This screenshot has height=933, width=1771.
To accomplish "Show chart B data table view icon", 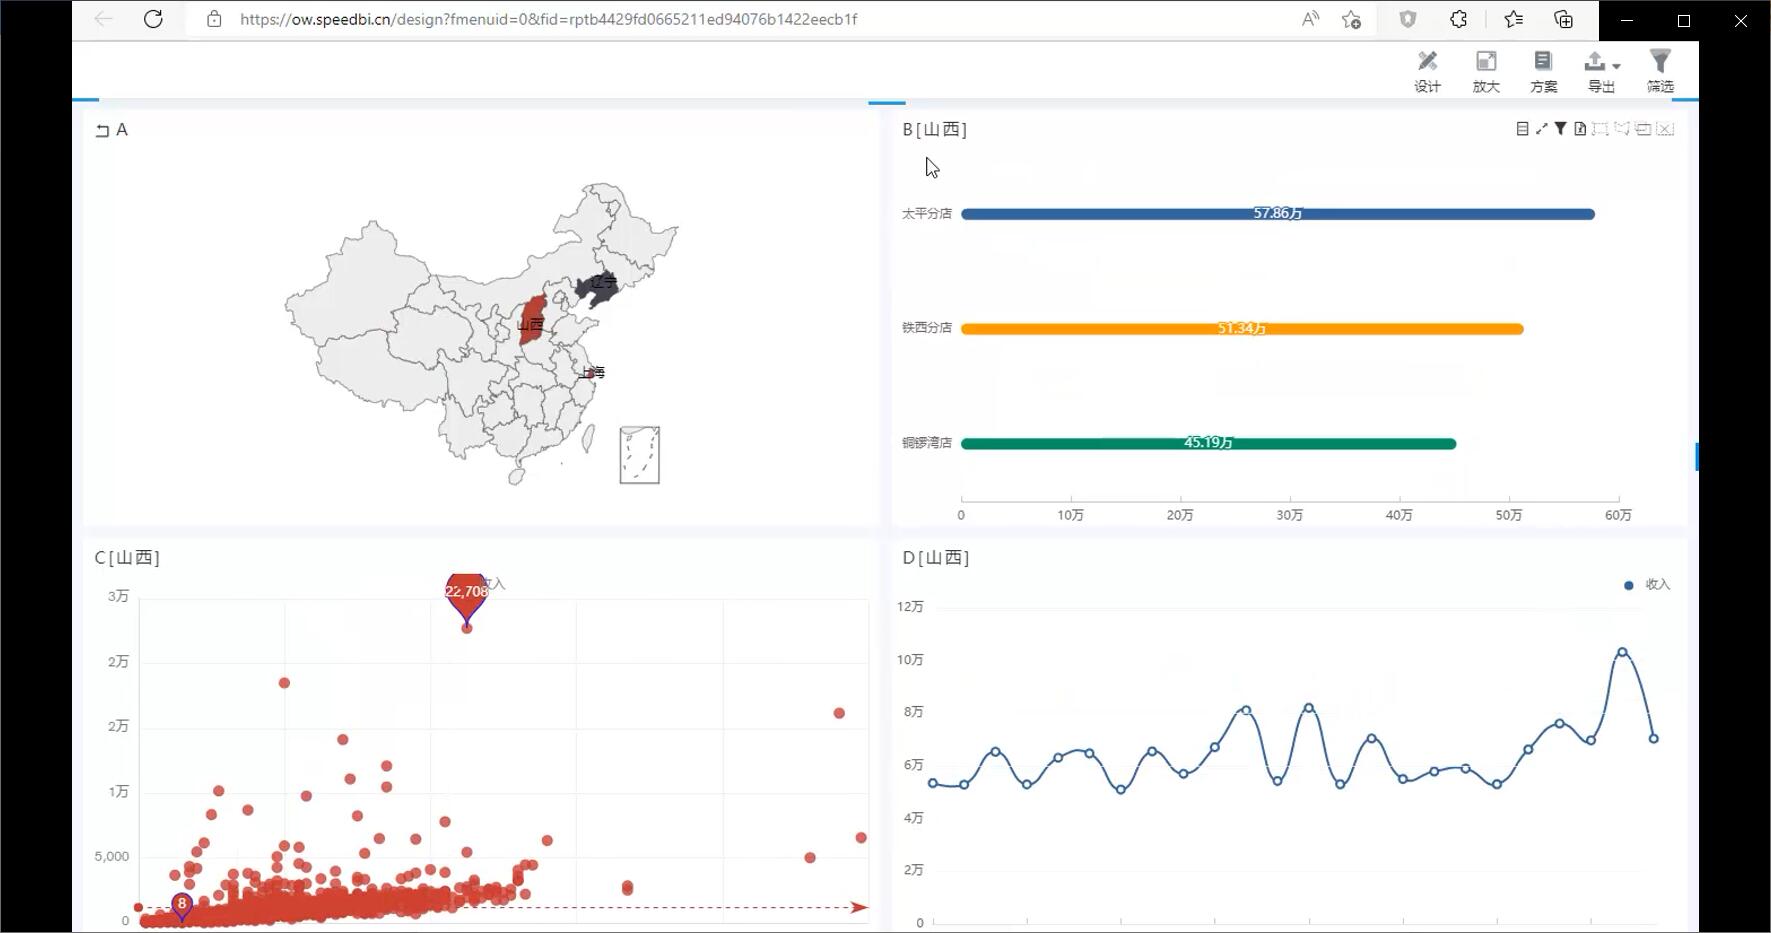I will pos(1522,129).
